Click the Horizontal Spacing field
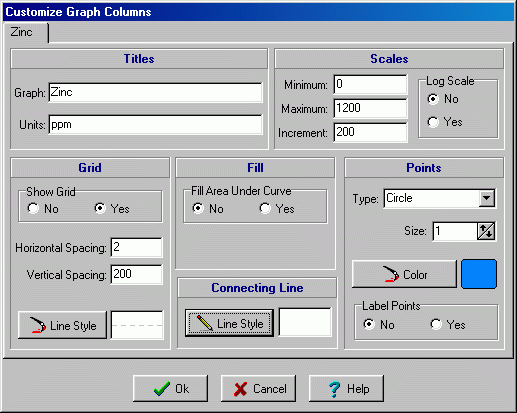Image resolution: width=517 pixels, height=413 pixels. pos(136,247)
